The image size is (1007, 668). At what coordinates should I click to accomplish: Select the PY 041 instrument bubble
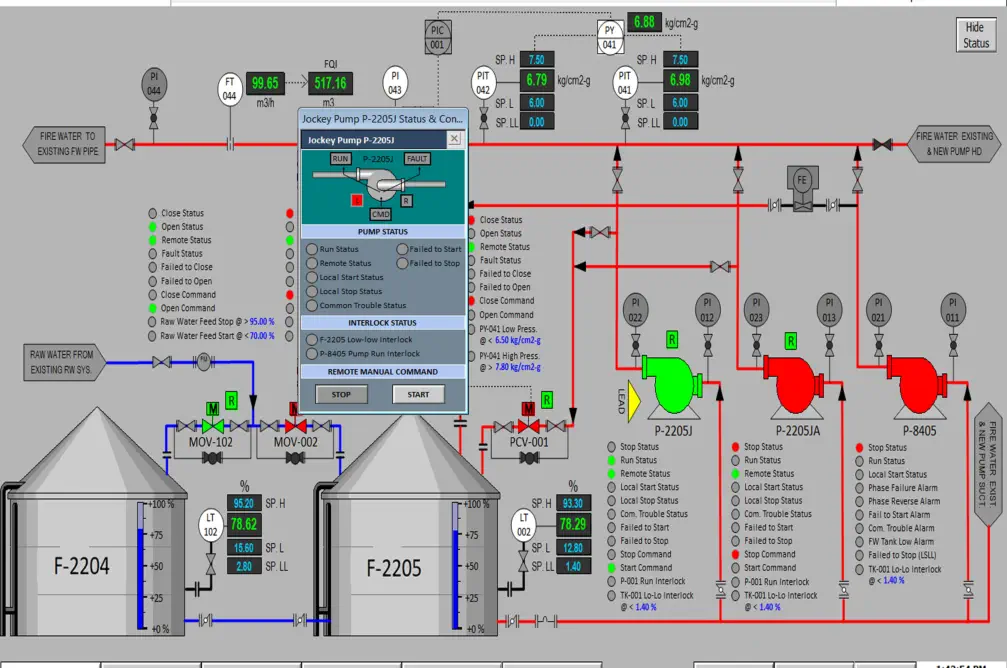click(x=609, y=36)
